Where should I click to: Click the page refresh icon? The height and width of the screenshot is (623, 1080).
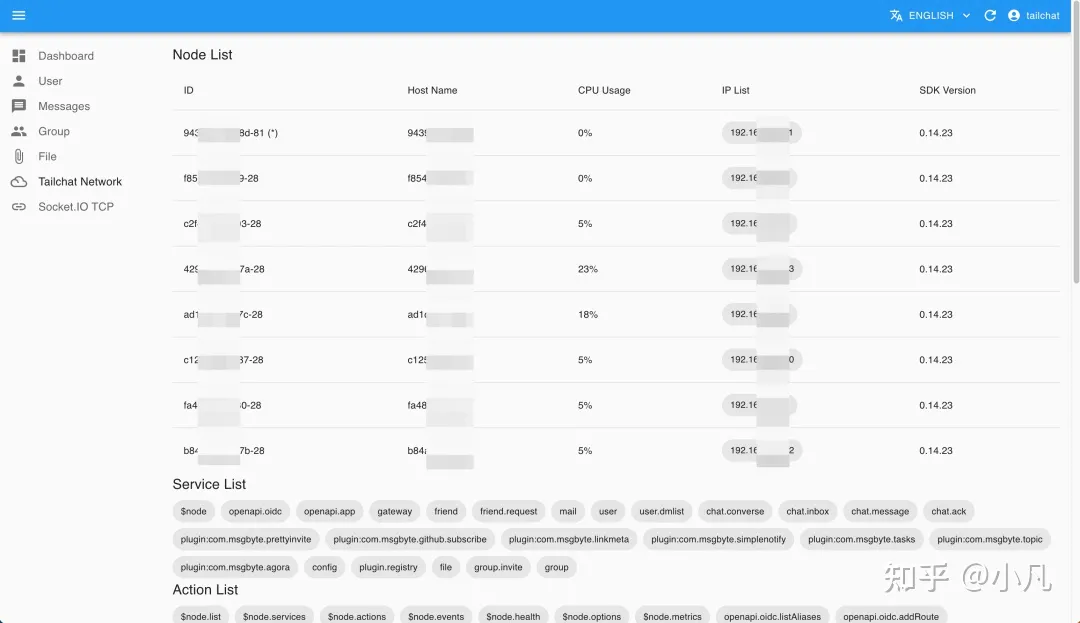tap(989, 15)
